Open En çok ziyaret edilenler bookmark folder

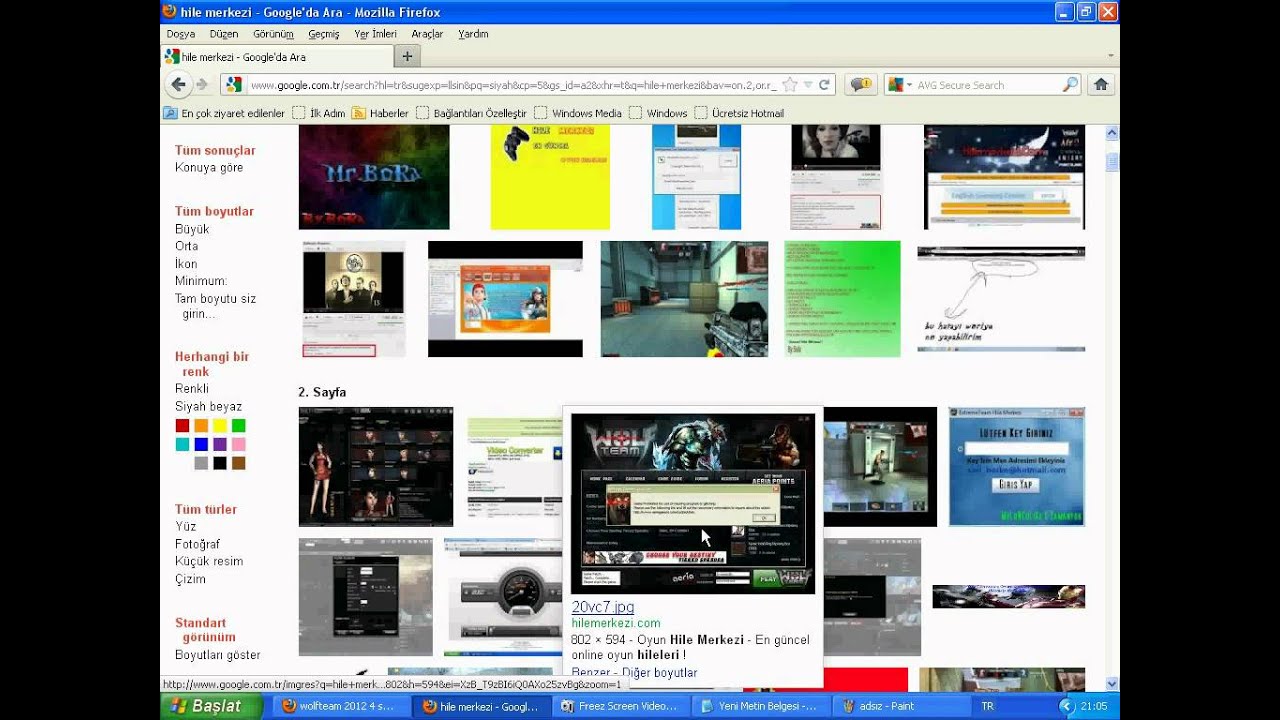pyautogui.click(x=224, y=113)
